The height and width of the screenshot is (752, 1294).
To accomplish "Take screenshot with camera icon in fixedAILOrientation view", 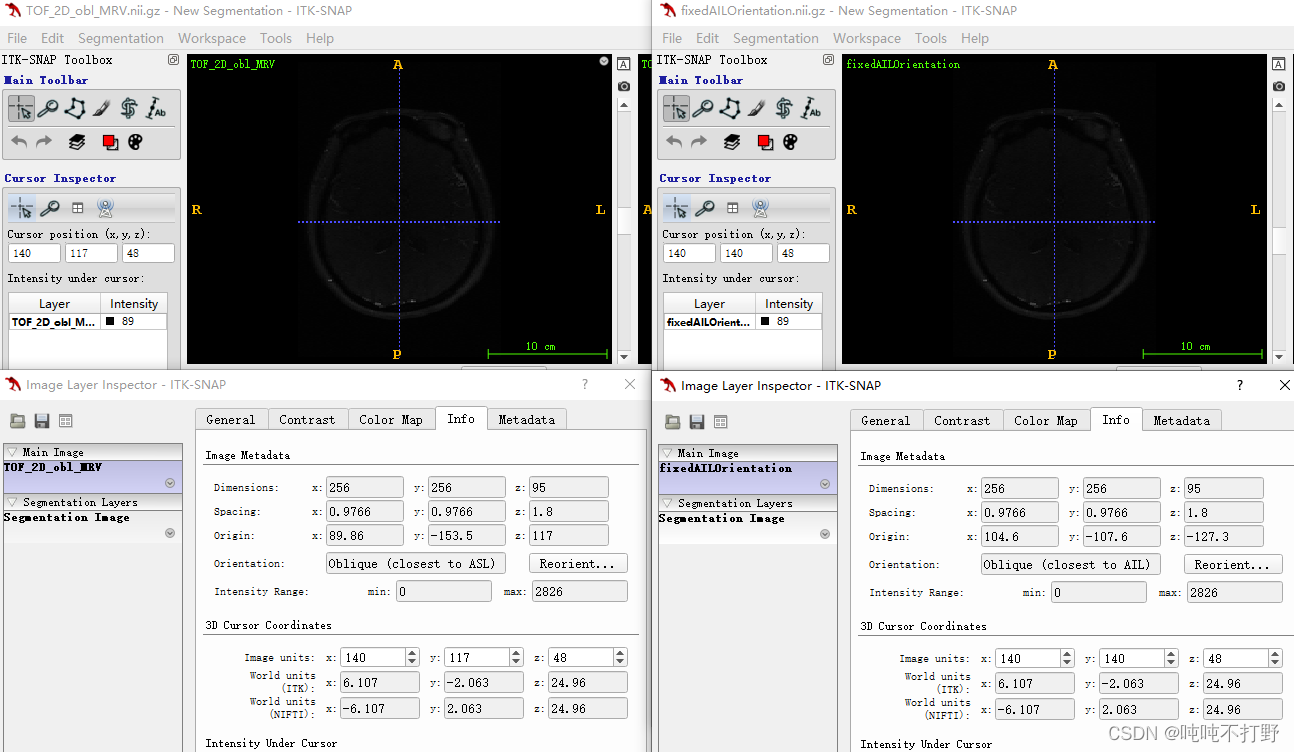I will point(1279,86).
